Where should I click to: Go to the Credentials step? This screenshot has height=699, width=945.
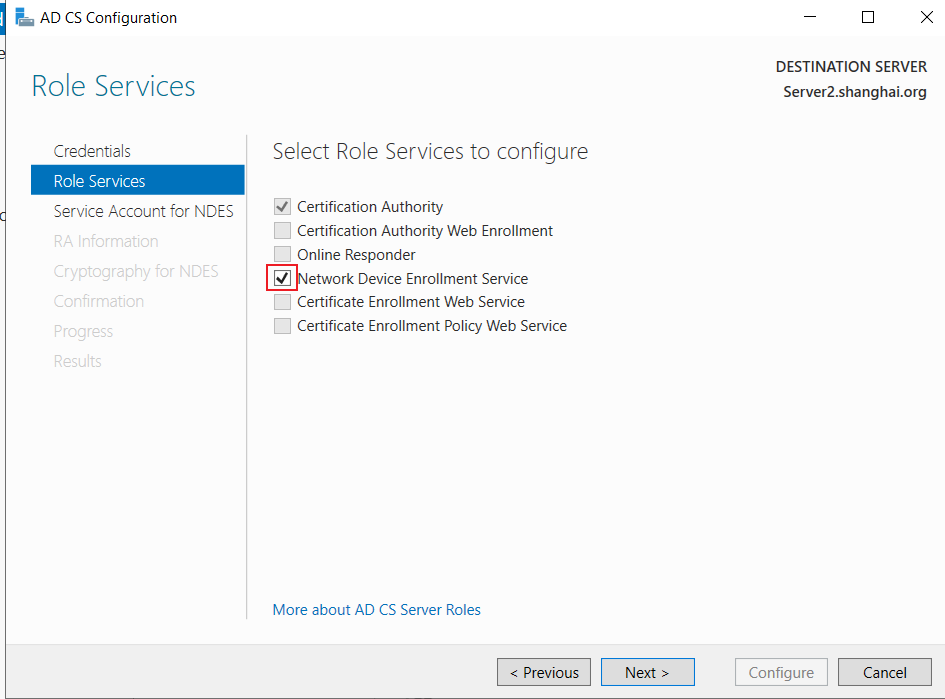[92, 151]
